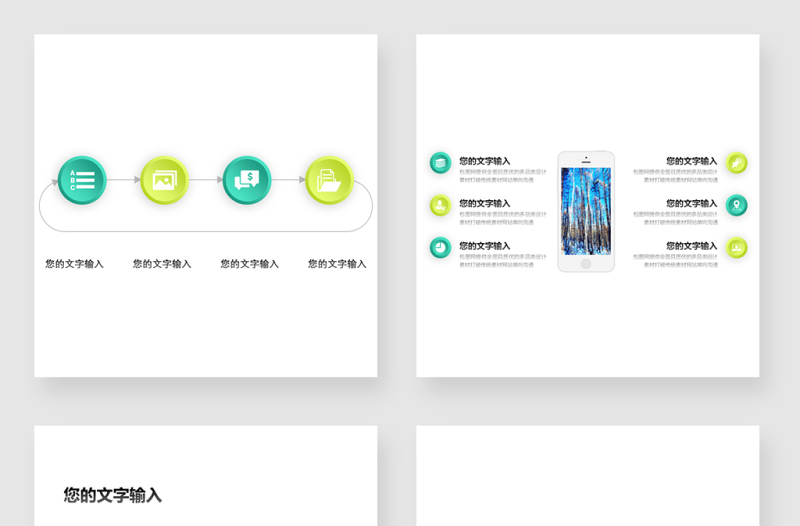
Task: Click the teal chat bubbles dollar icon
Action: (x=247, y=180)
